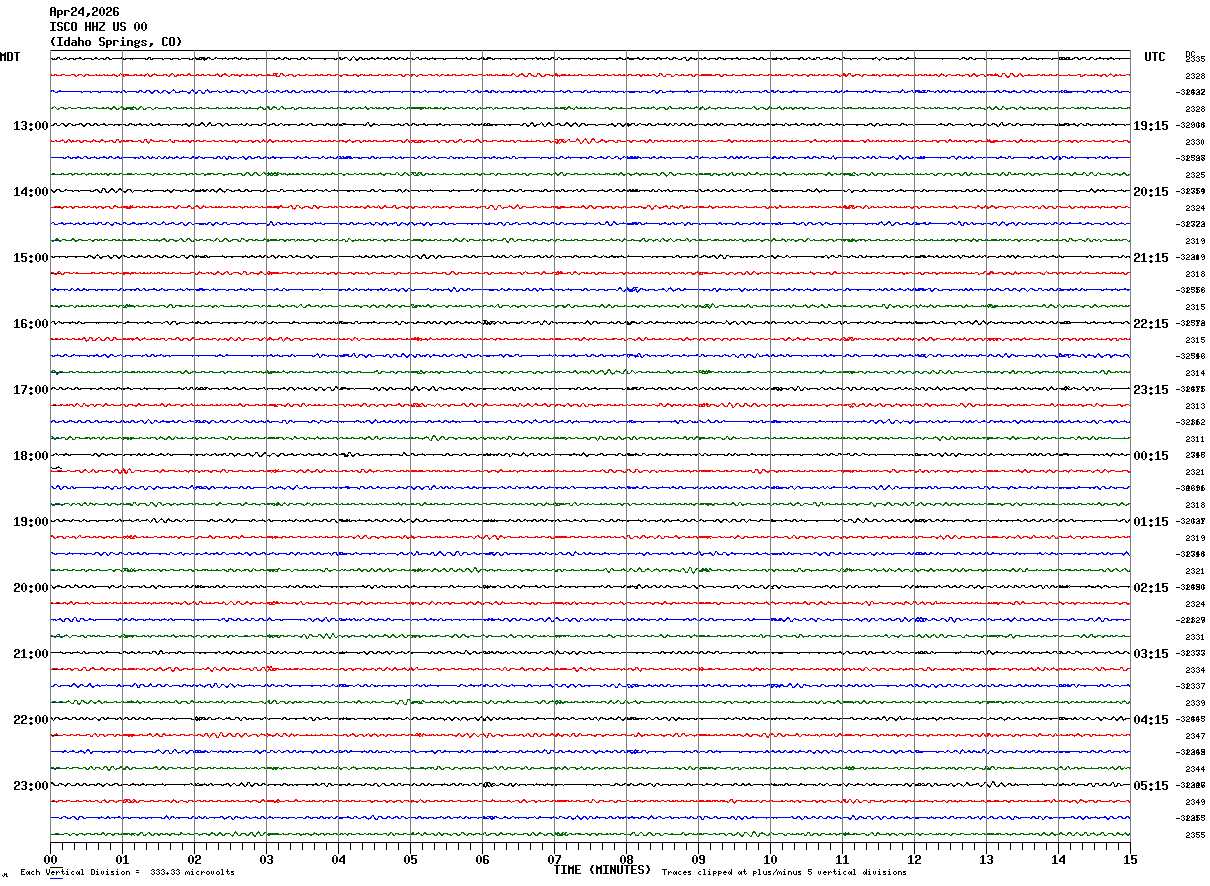The width and height of the screenshot is (1210, 886).
Task: Click the 00:15 UTC time label
Action: click(1150, 456)
